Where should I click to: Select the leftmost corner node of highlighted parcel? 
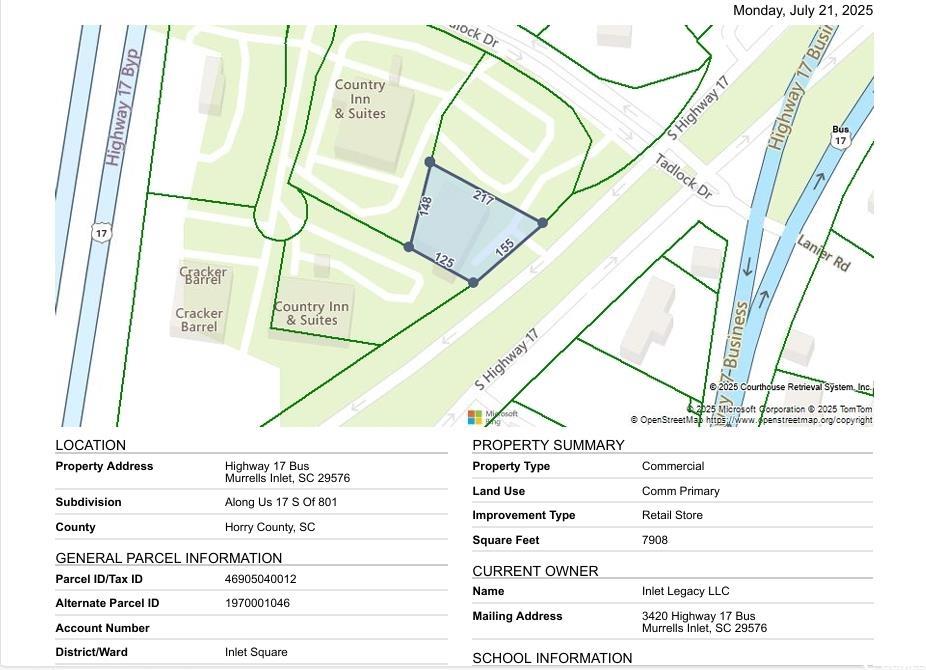(x=409, y=247)
